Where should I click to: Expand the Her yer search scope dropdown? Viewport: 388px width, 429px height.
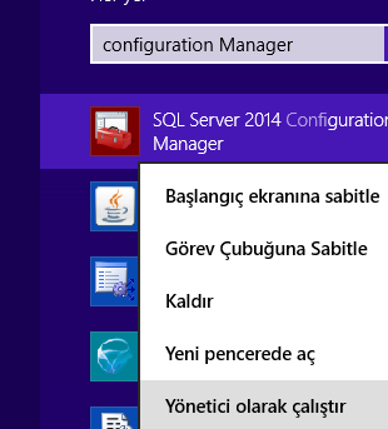click(x=118, y=1)
